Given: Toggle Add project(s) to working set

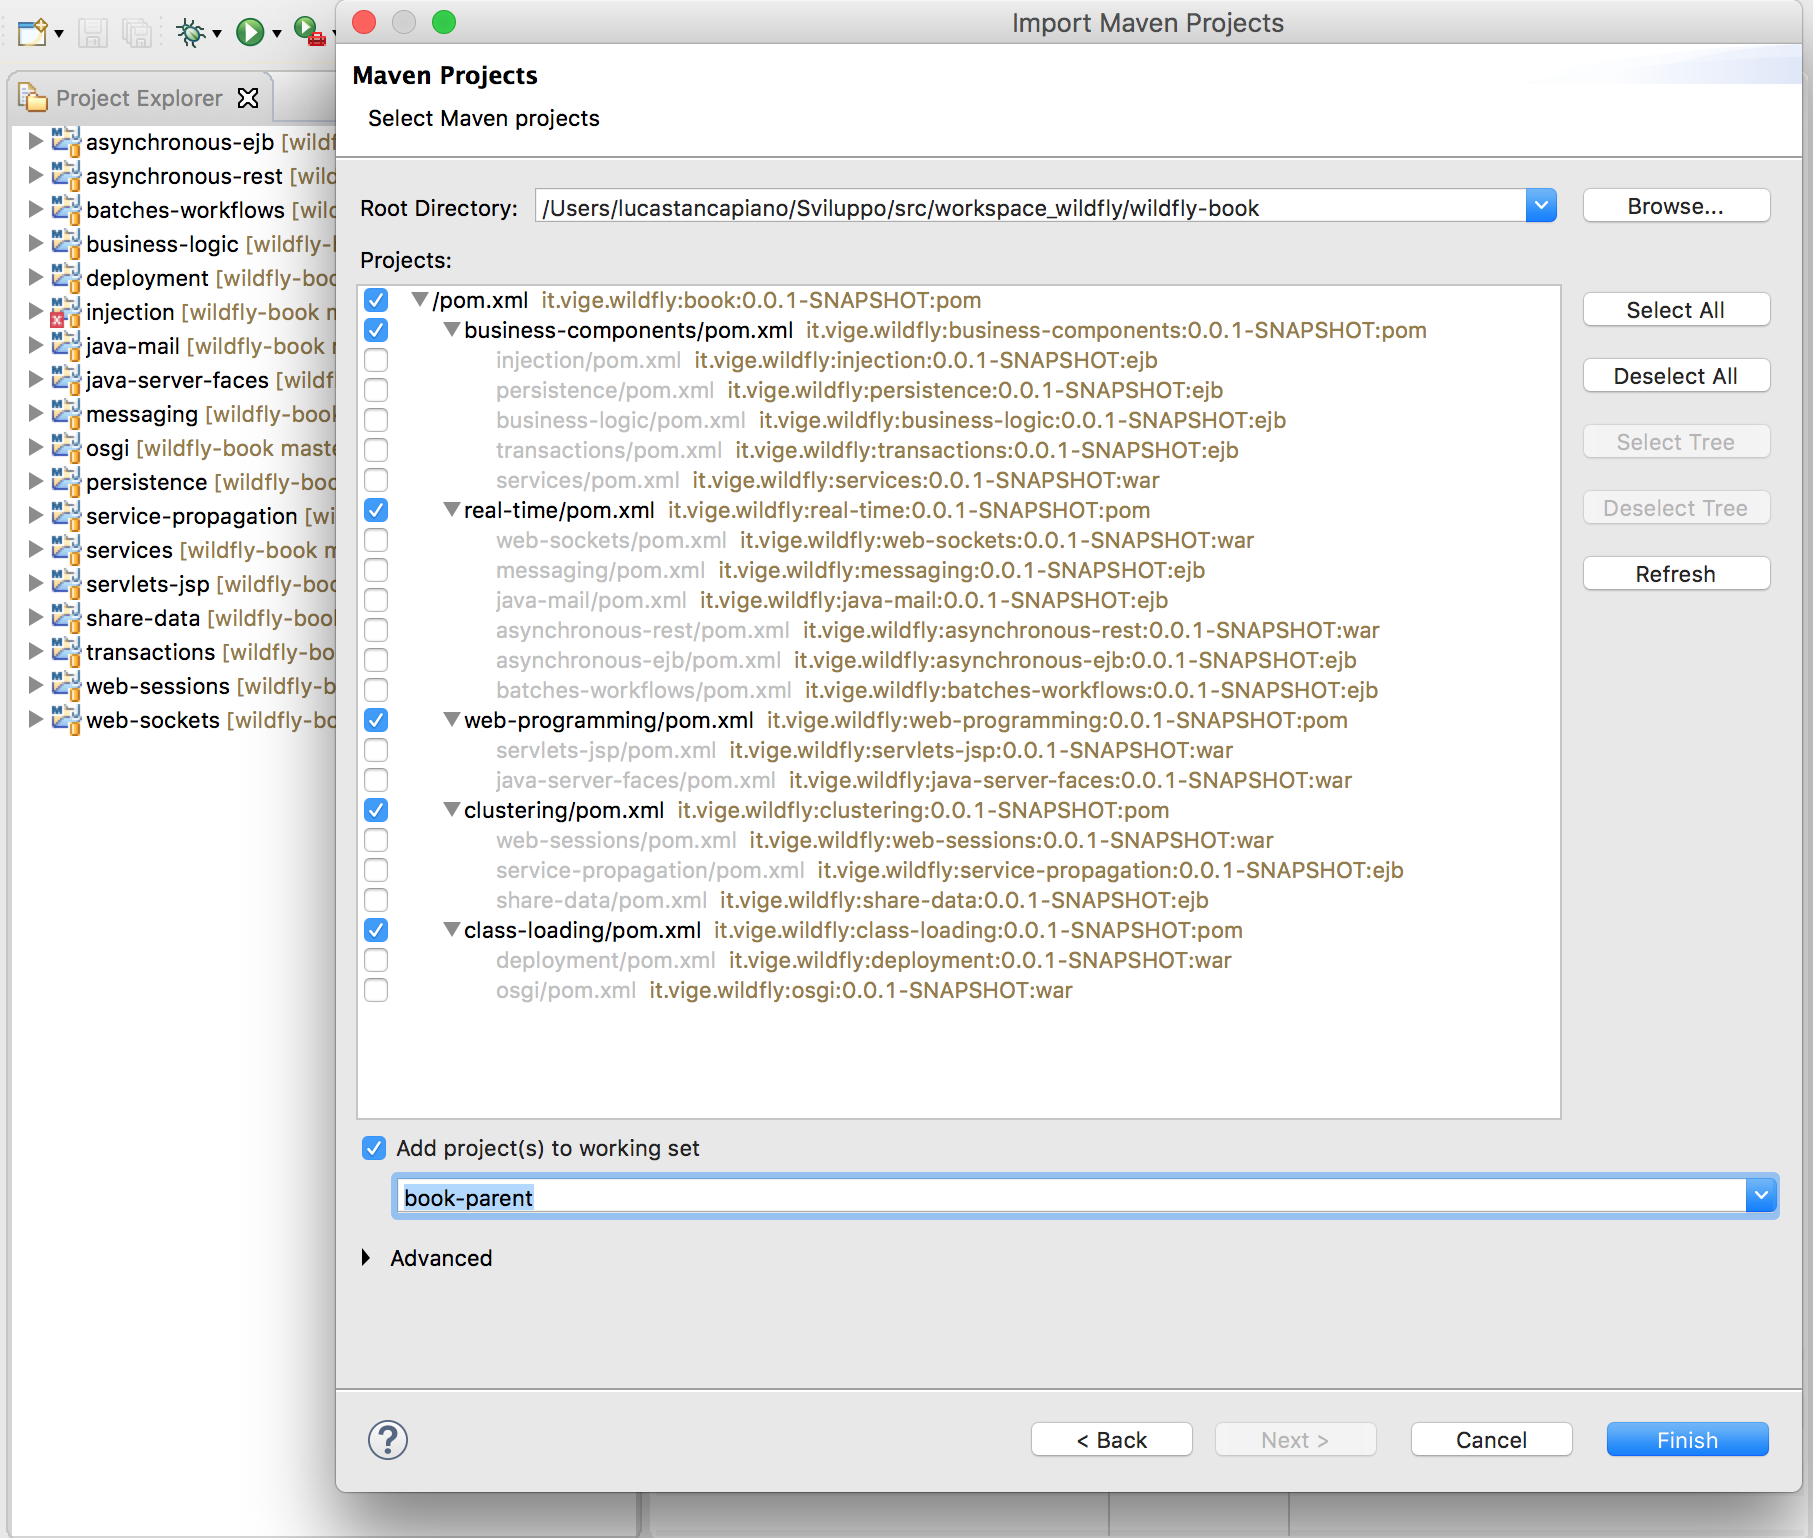Looking at the screenshot, I should pos(374,1148).
